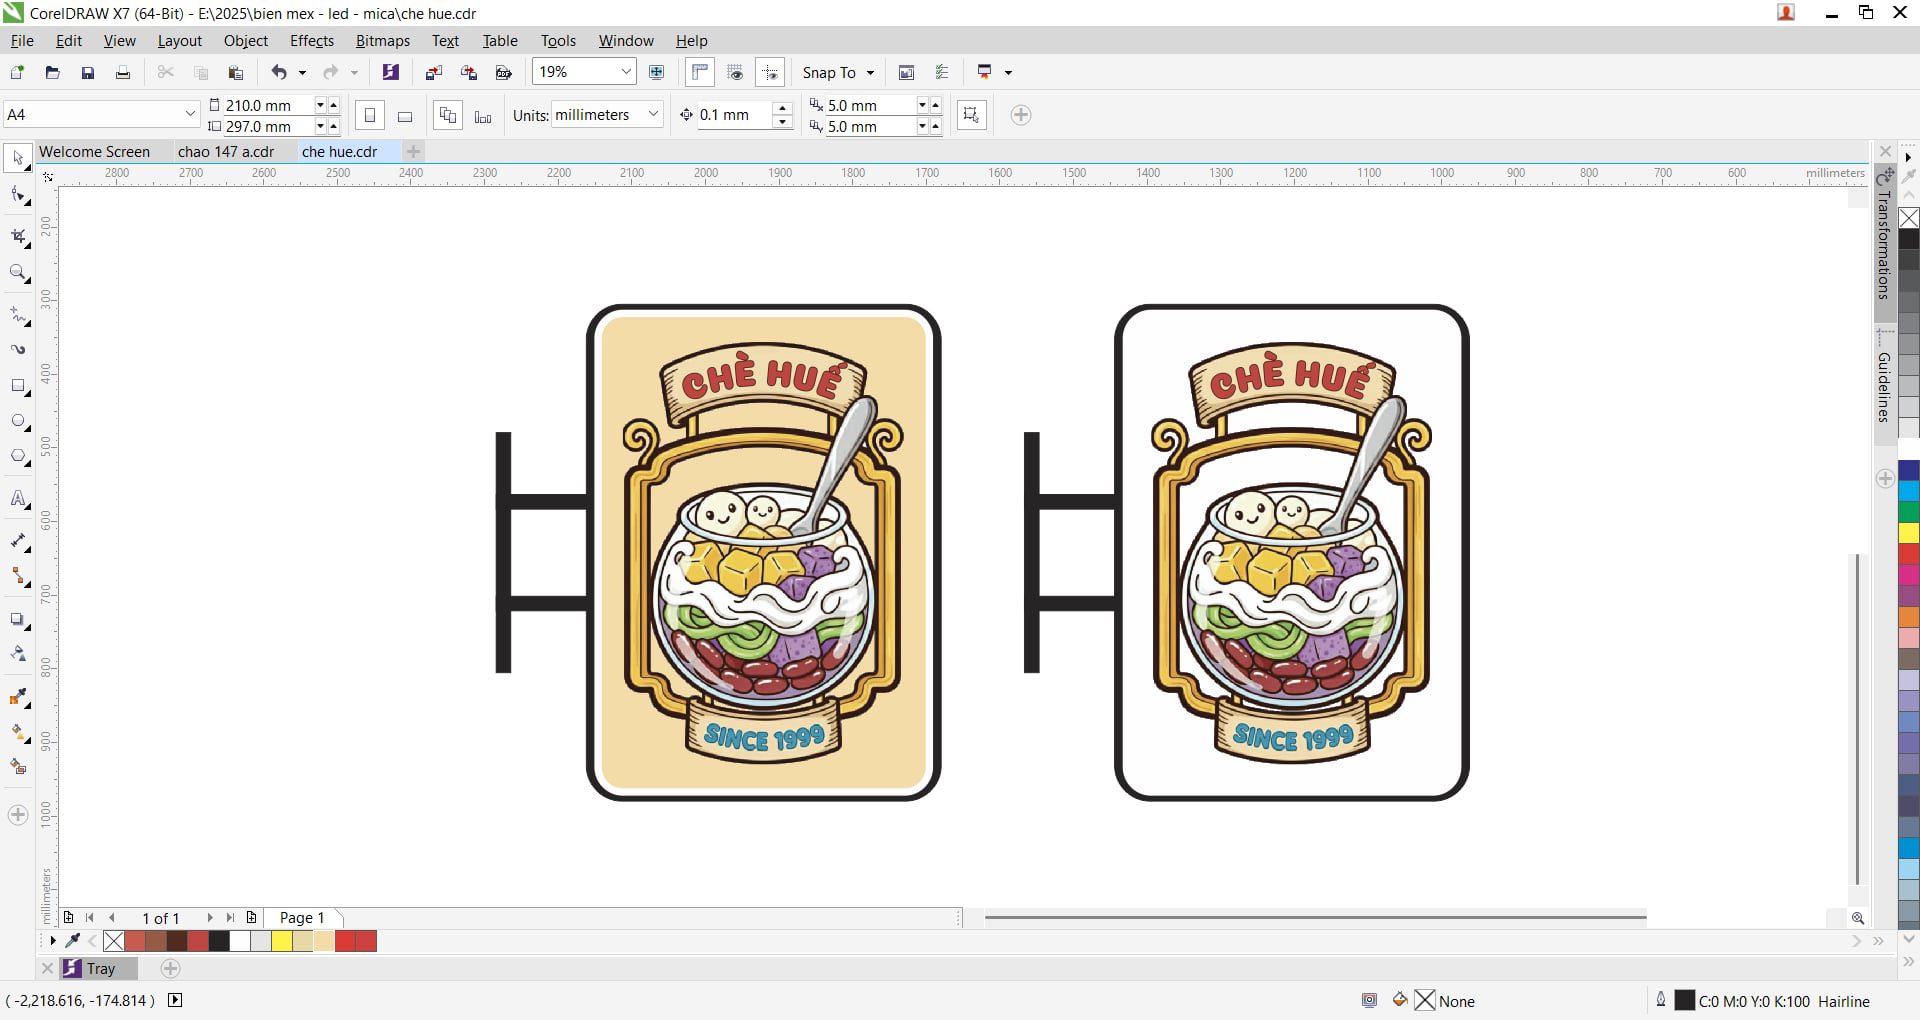Select the Zoom tool in toolbox
1920x1020 pixels.
pos(18,273)
